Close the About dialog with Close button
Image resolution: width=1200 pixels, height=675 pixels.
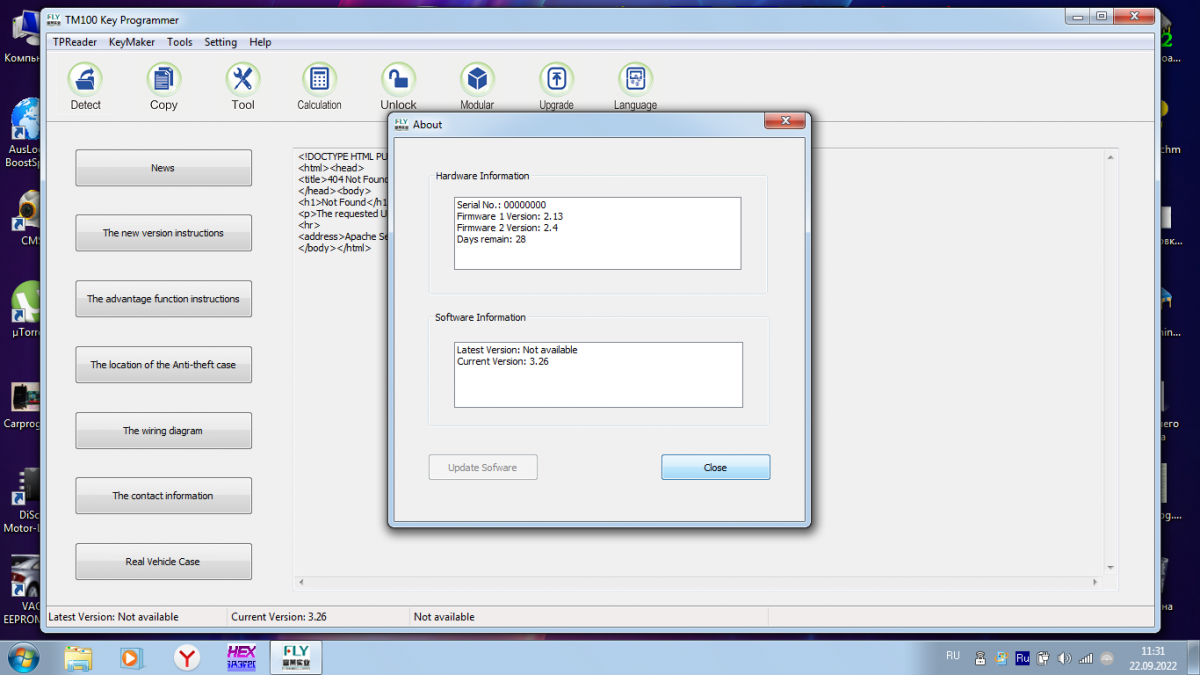715,467
